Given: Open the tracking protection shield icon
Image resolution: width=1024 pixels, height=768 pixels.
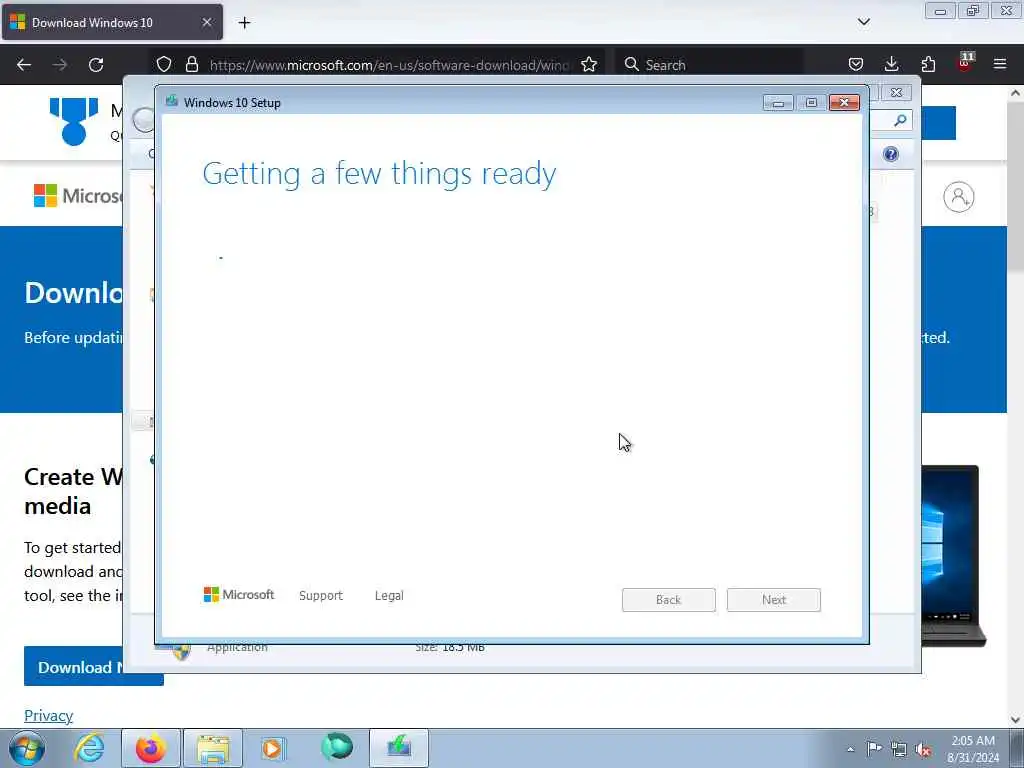Looking at the screenshot, I should (x=164, y=64).
